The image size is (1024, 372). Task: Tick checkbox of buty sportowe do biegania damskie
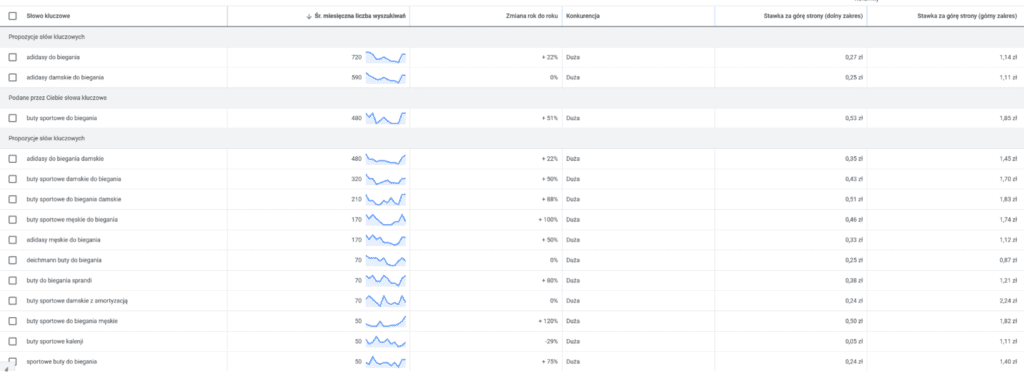[x=12, y=199]
